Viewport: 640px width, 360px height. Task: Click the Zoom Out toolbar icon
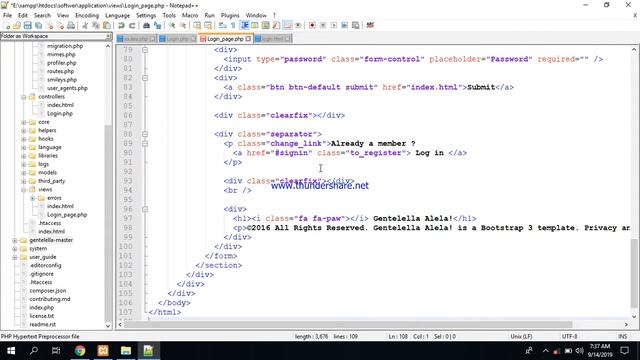[x=182, y=25]
